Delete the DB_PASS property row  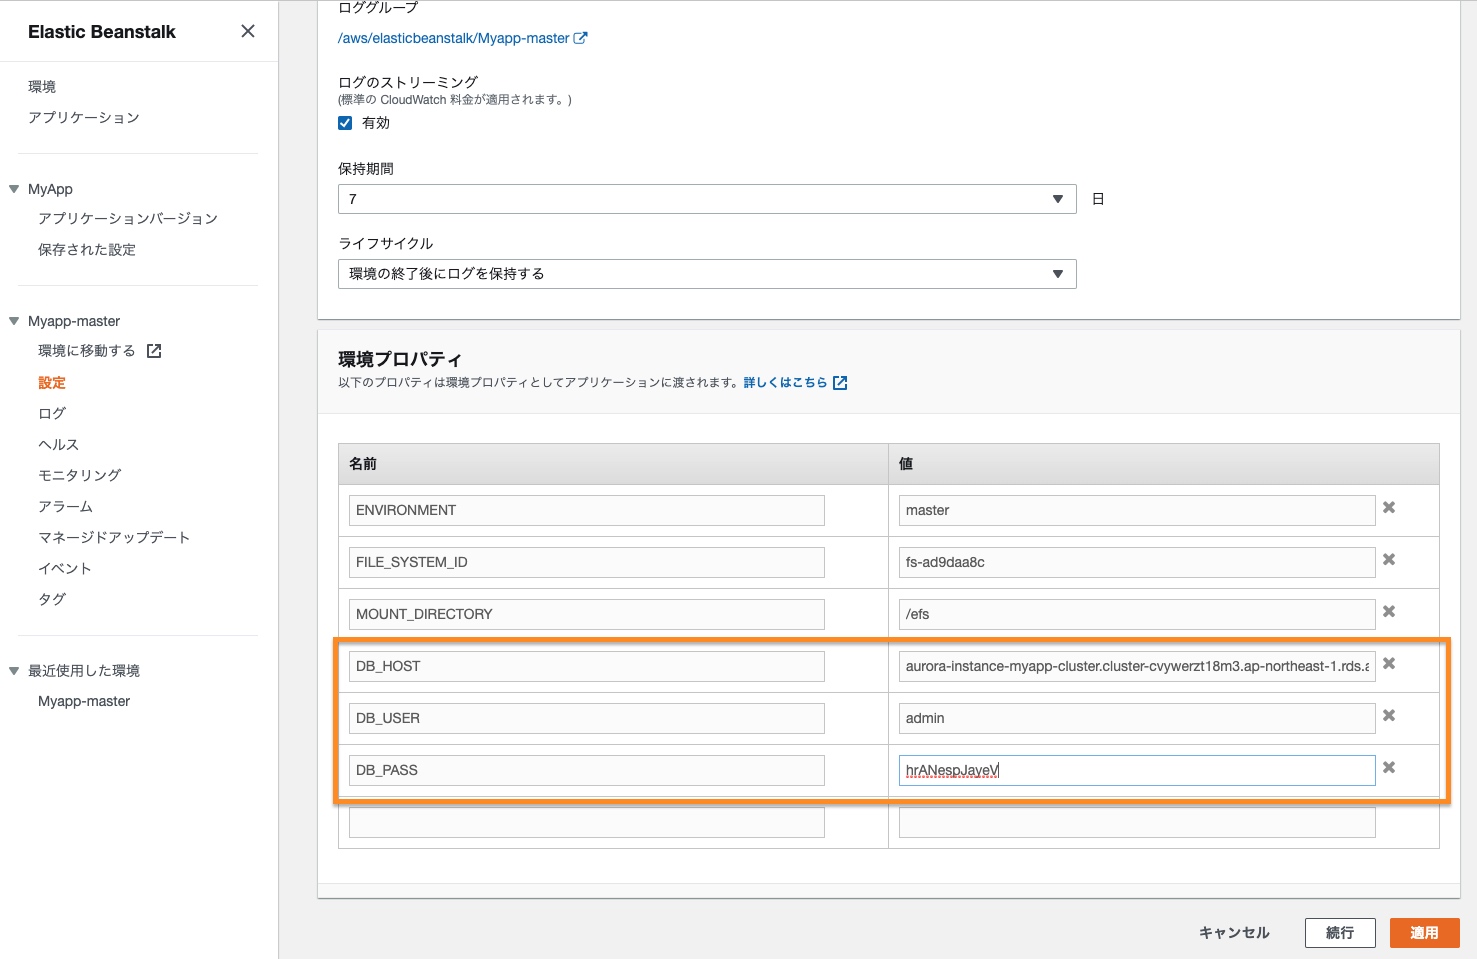[1389, 768]
